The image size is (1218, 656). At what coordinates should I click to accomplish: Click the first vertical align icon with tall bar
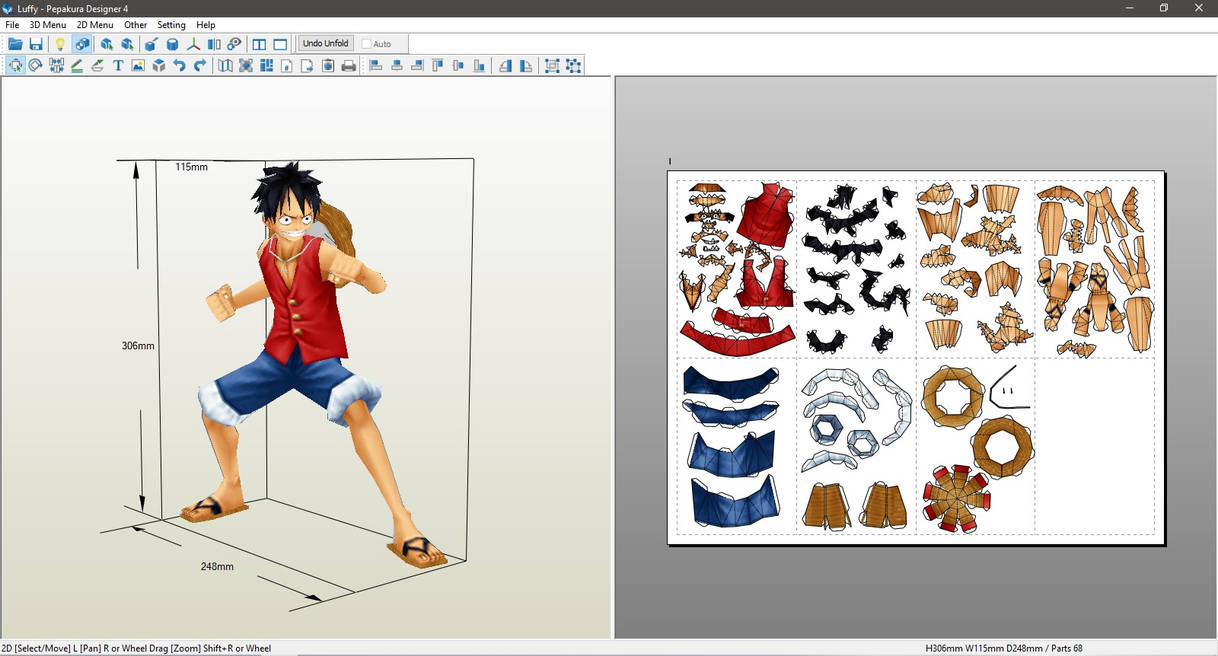tap(438, 66)
